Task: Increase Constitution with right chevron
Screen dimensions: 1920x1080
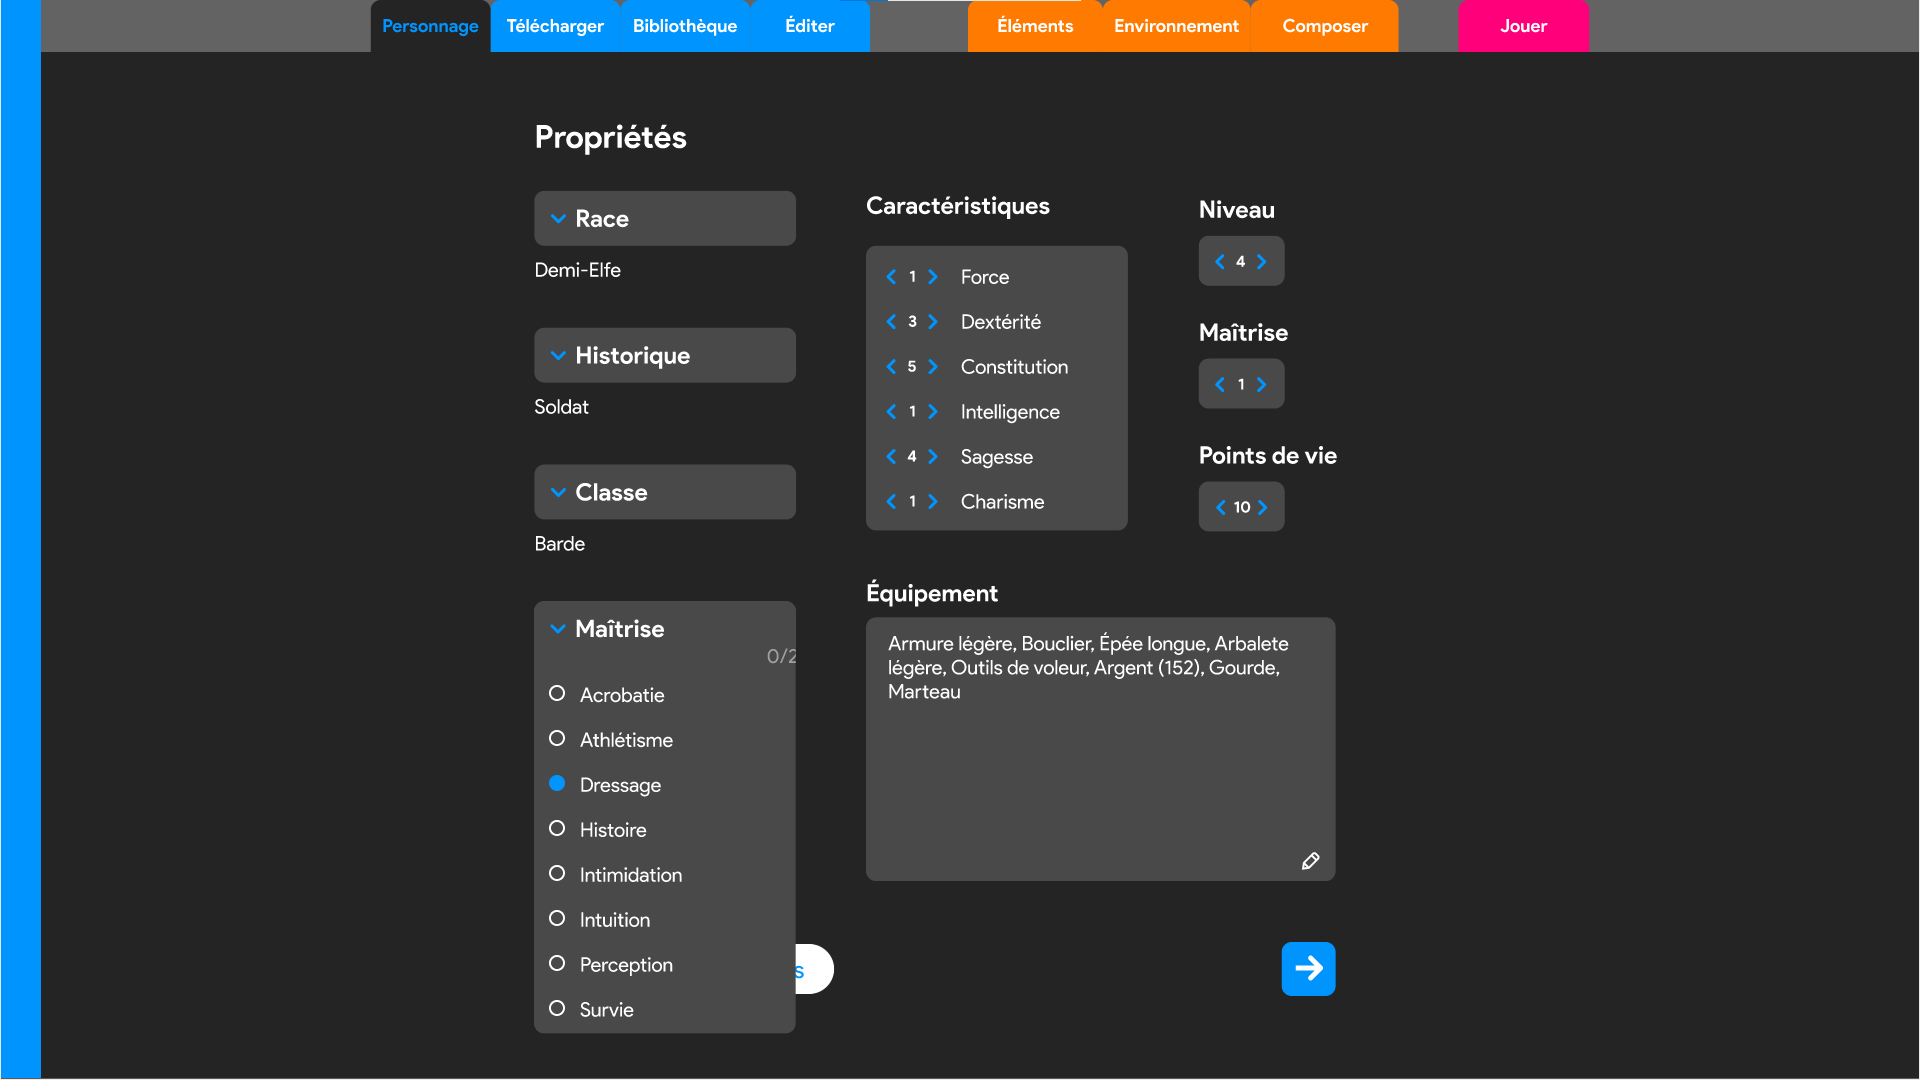Action: 933,367
